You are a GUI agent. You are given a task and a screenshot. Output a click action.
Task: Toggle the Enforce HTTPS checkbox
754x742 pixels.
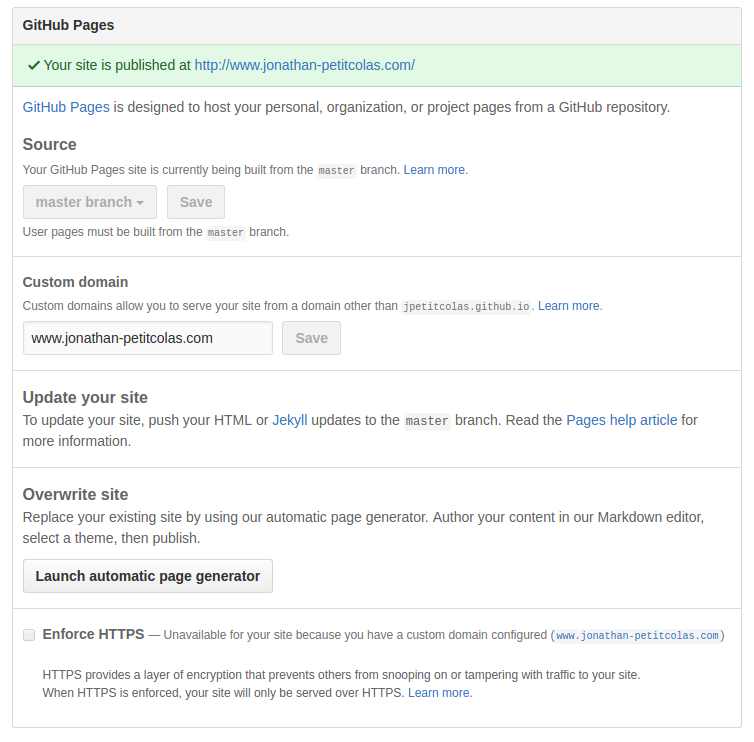[29, 635]
